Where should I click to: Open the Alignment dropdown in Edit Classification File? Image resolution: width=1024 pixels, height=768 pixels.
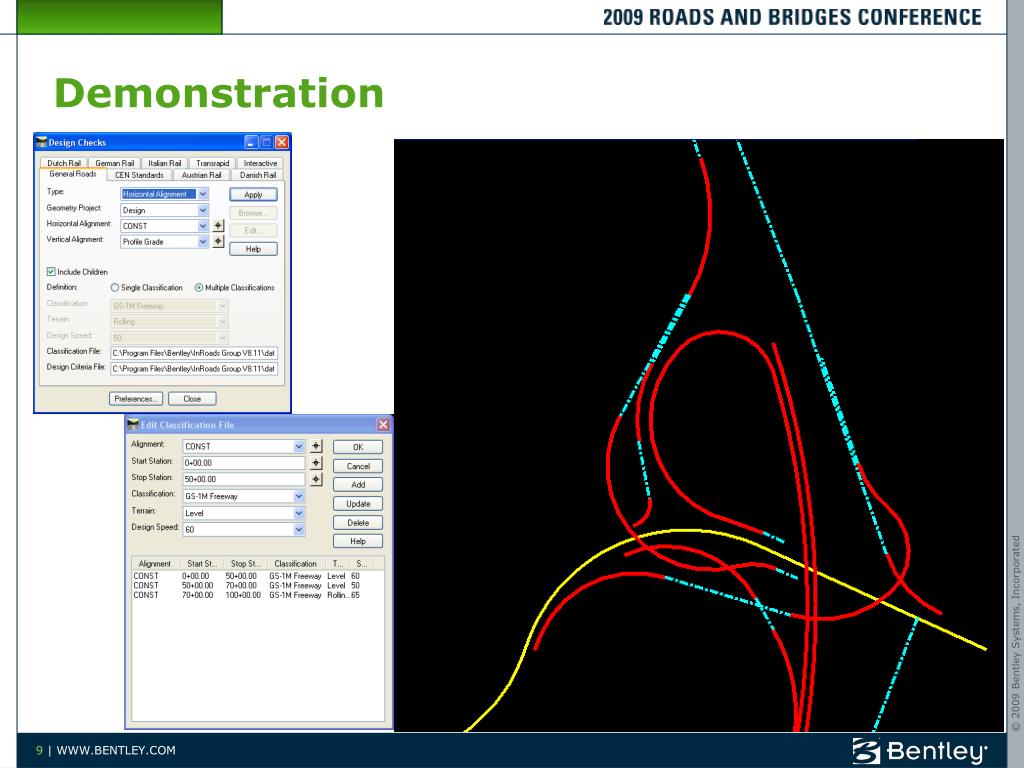point(298,446)
